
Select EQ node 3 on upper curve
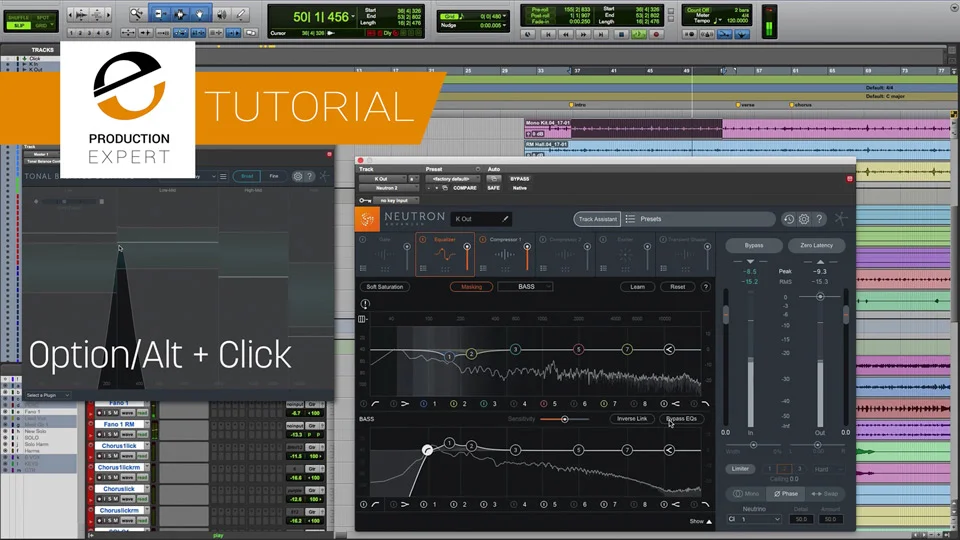516,349
